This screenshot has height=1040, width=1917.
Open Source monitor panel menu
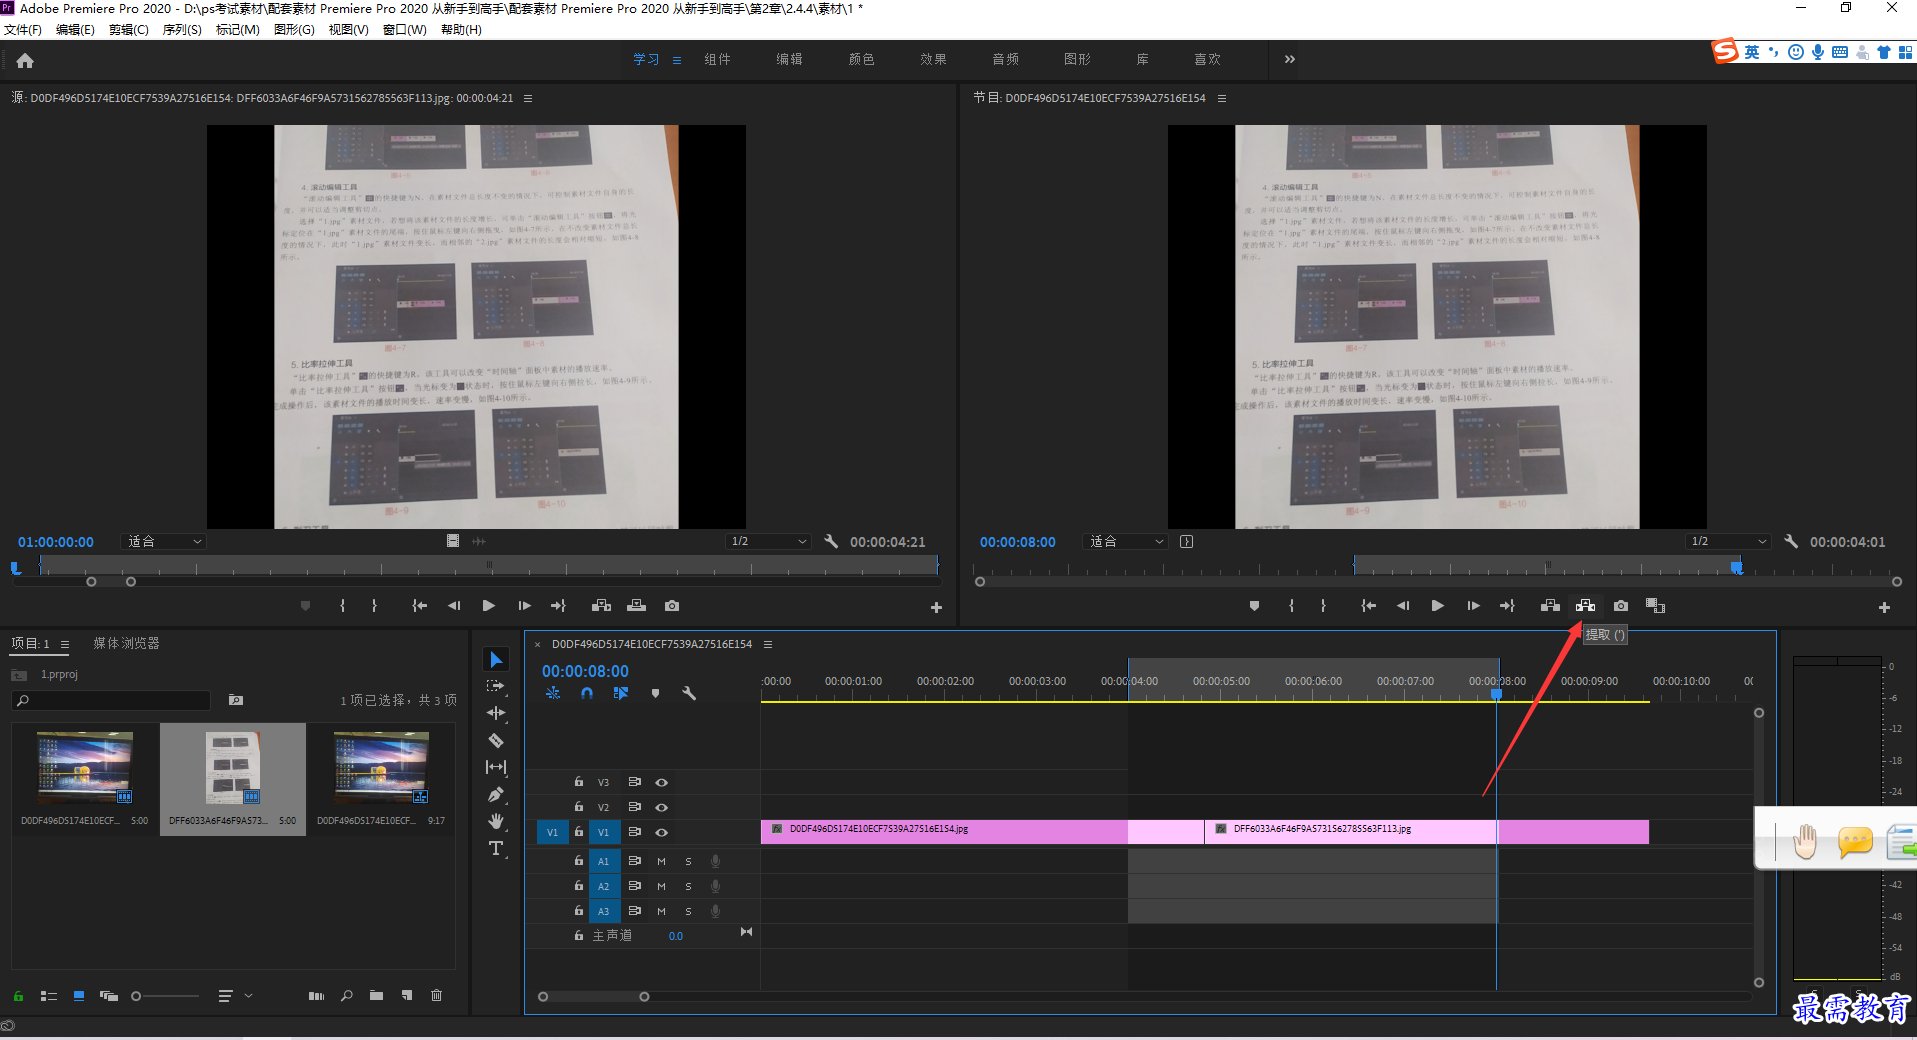click(528, 98)
